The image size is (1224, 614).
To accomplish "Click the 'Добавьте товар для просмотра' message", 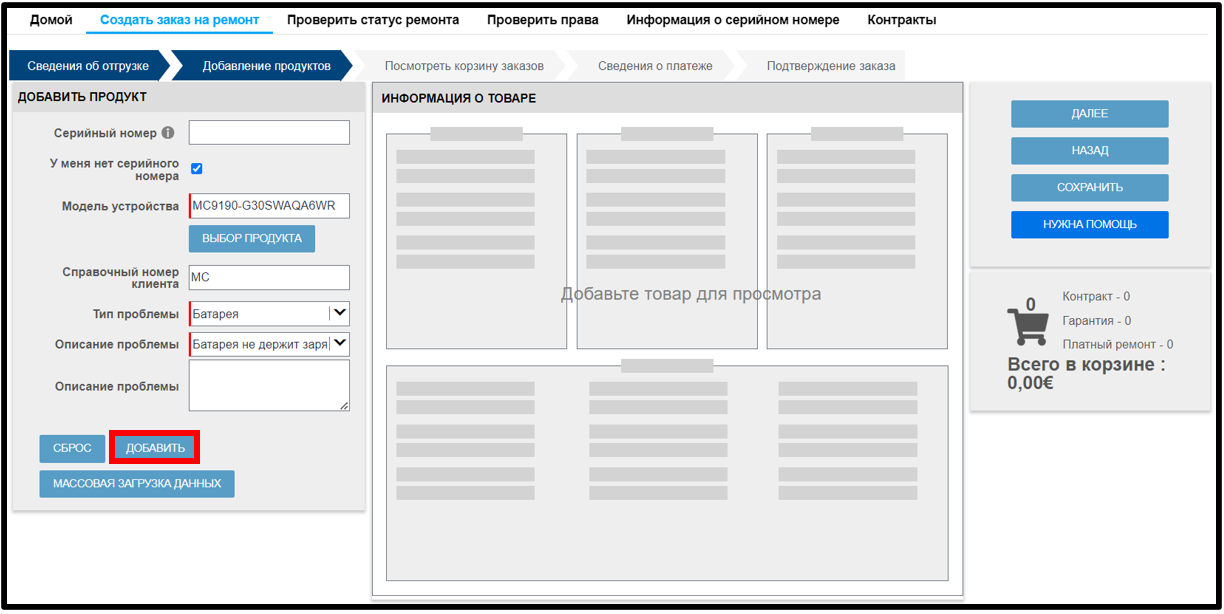I will [691, 294].
